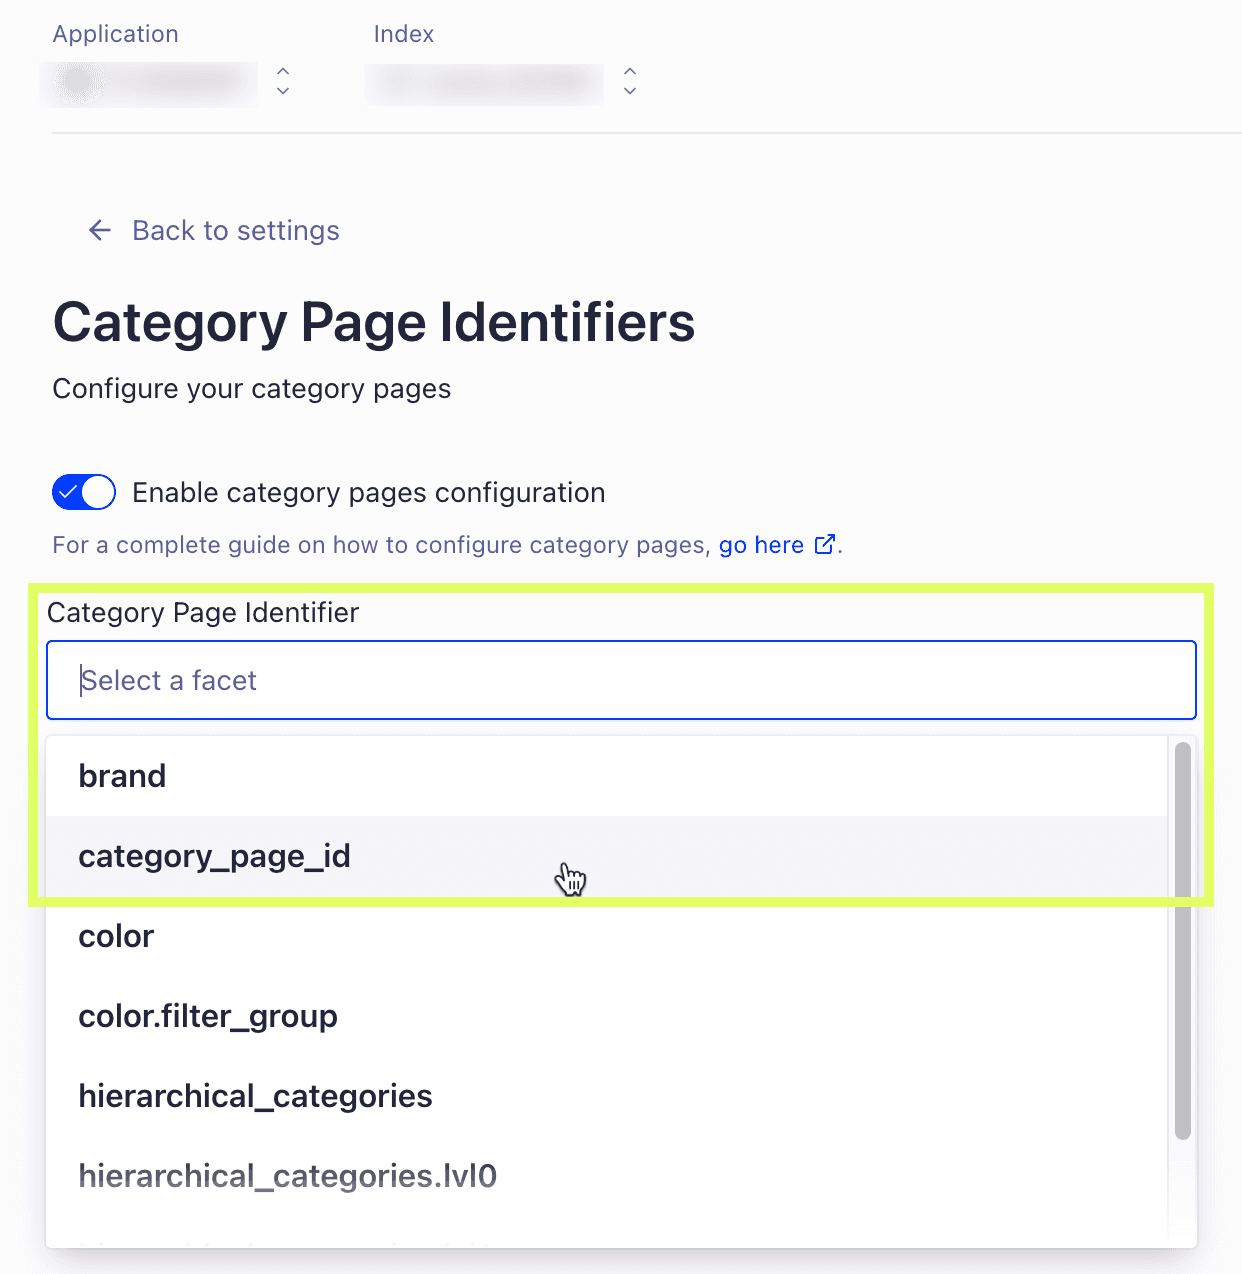The height and width of the screenshot is (1274, 1242).
Task: Click the Category Page Identifier field label
Action: (x=203, y=612)
